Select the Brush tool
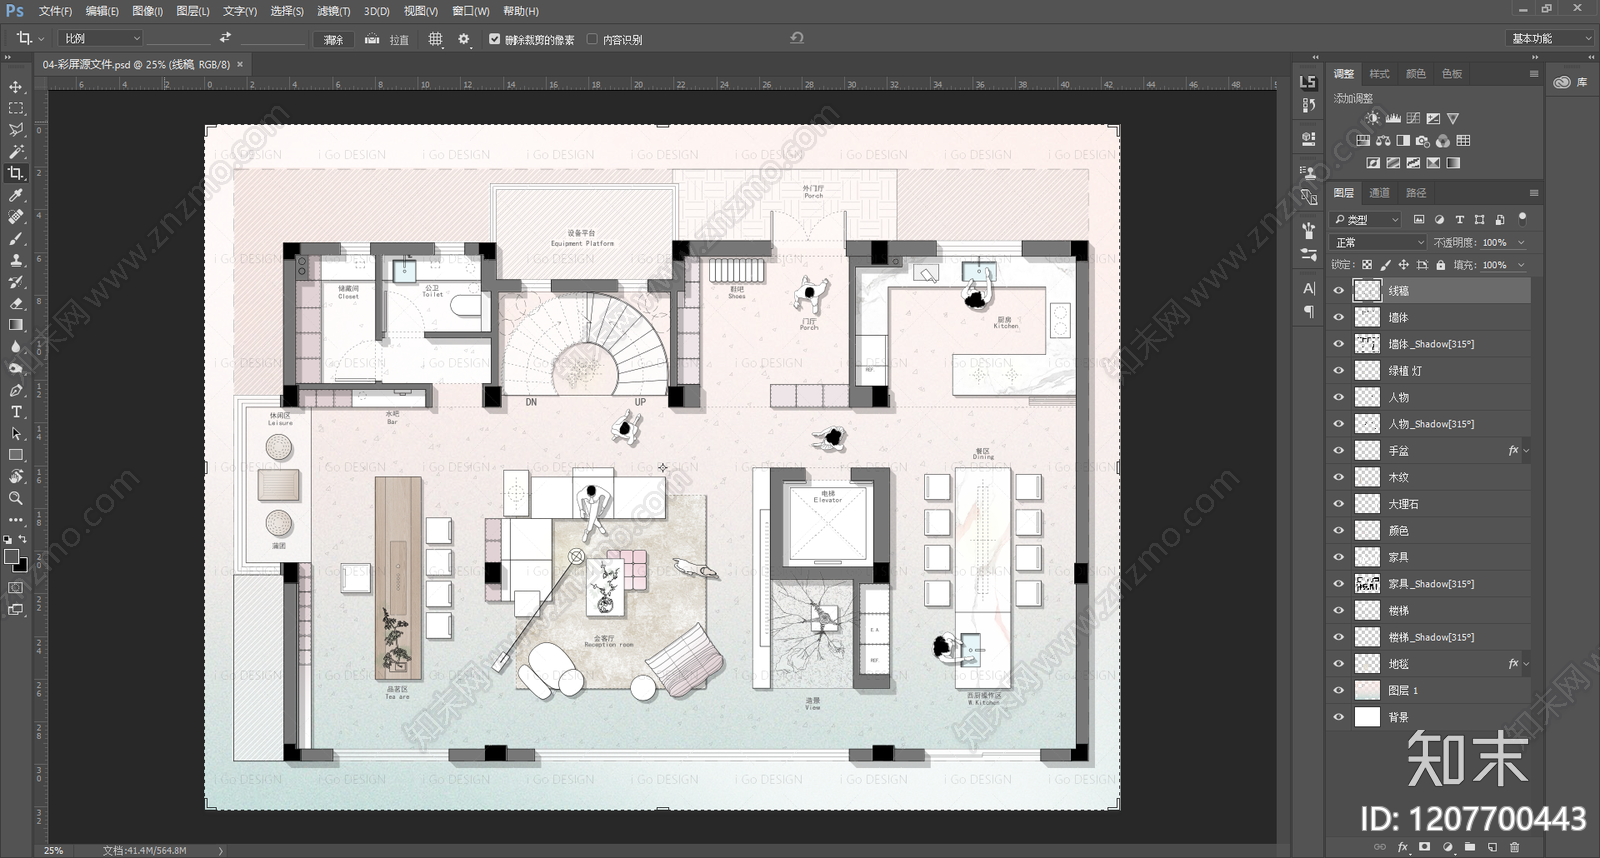This screenshot has width=1600, height=858. (x=16, y=239)
